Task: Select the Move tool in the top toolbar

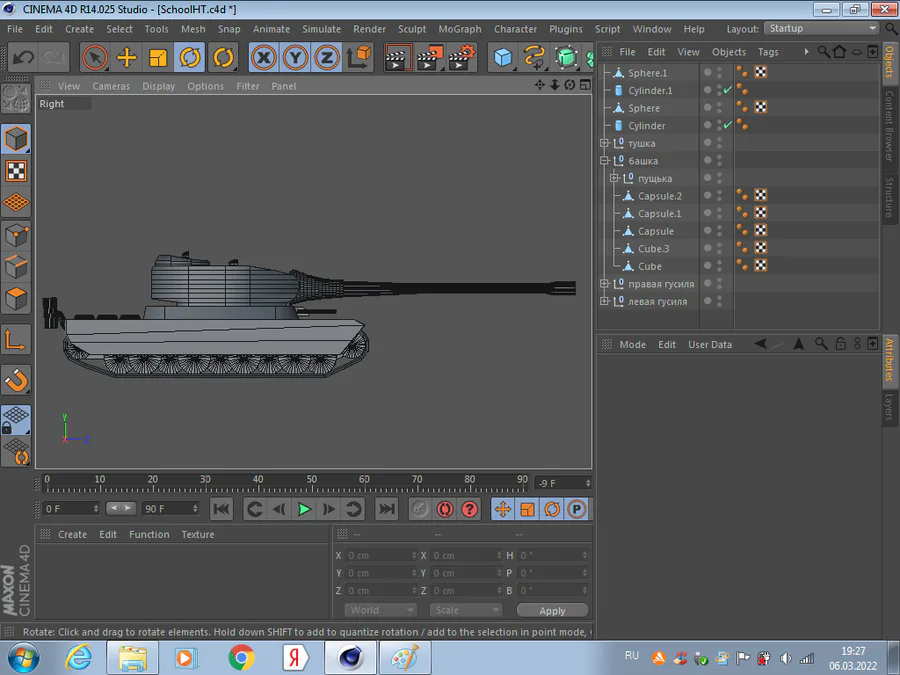Action: [x=127, y=58]
